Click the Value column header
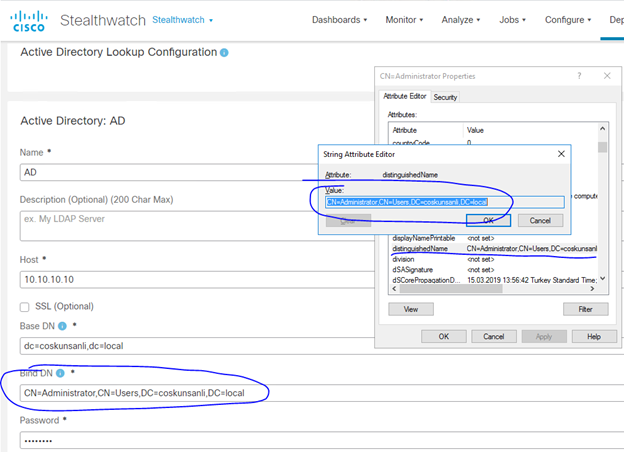 point(530,130)
